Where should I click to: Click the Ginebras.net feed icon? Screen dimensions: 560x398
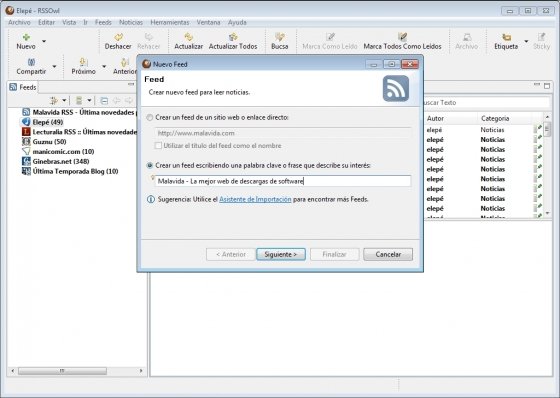[x=26, y=161]
